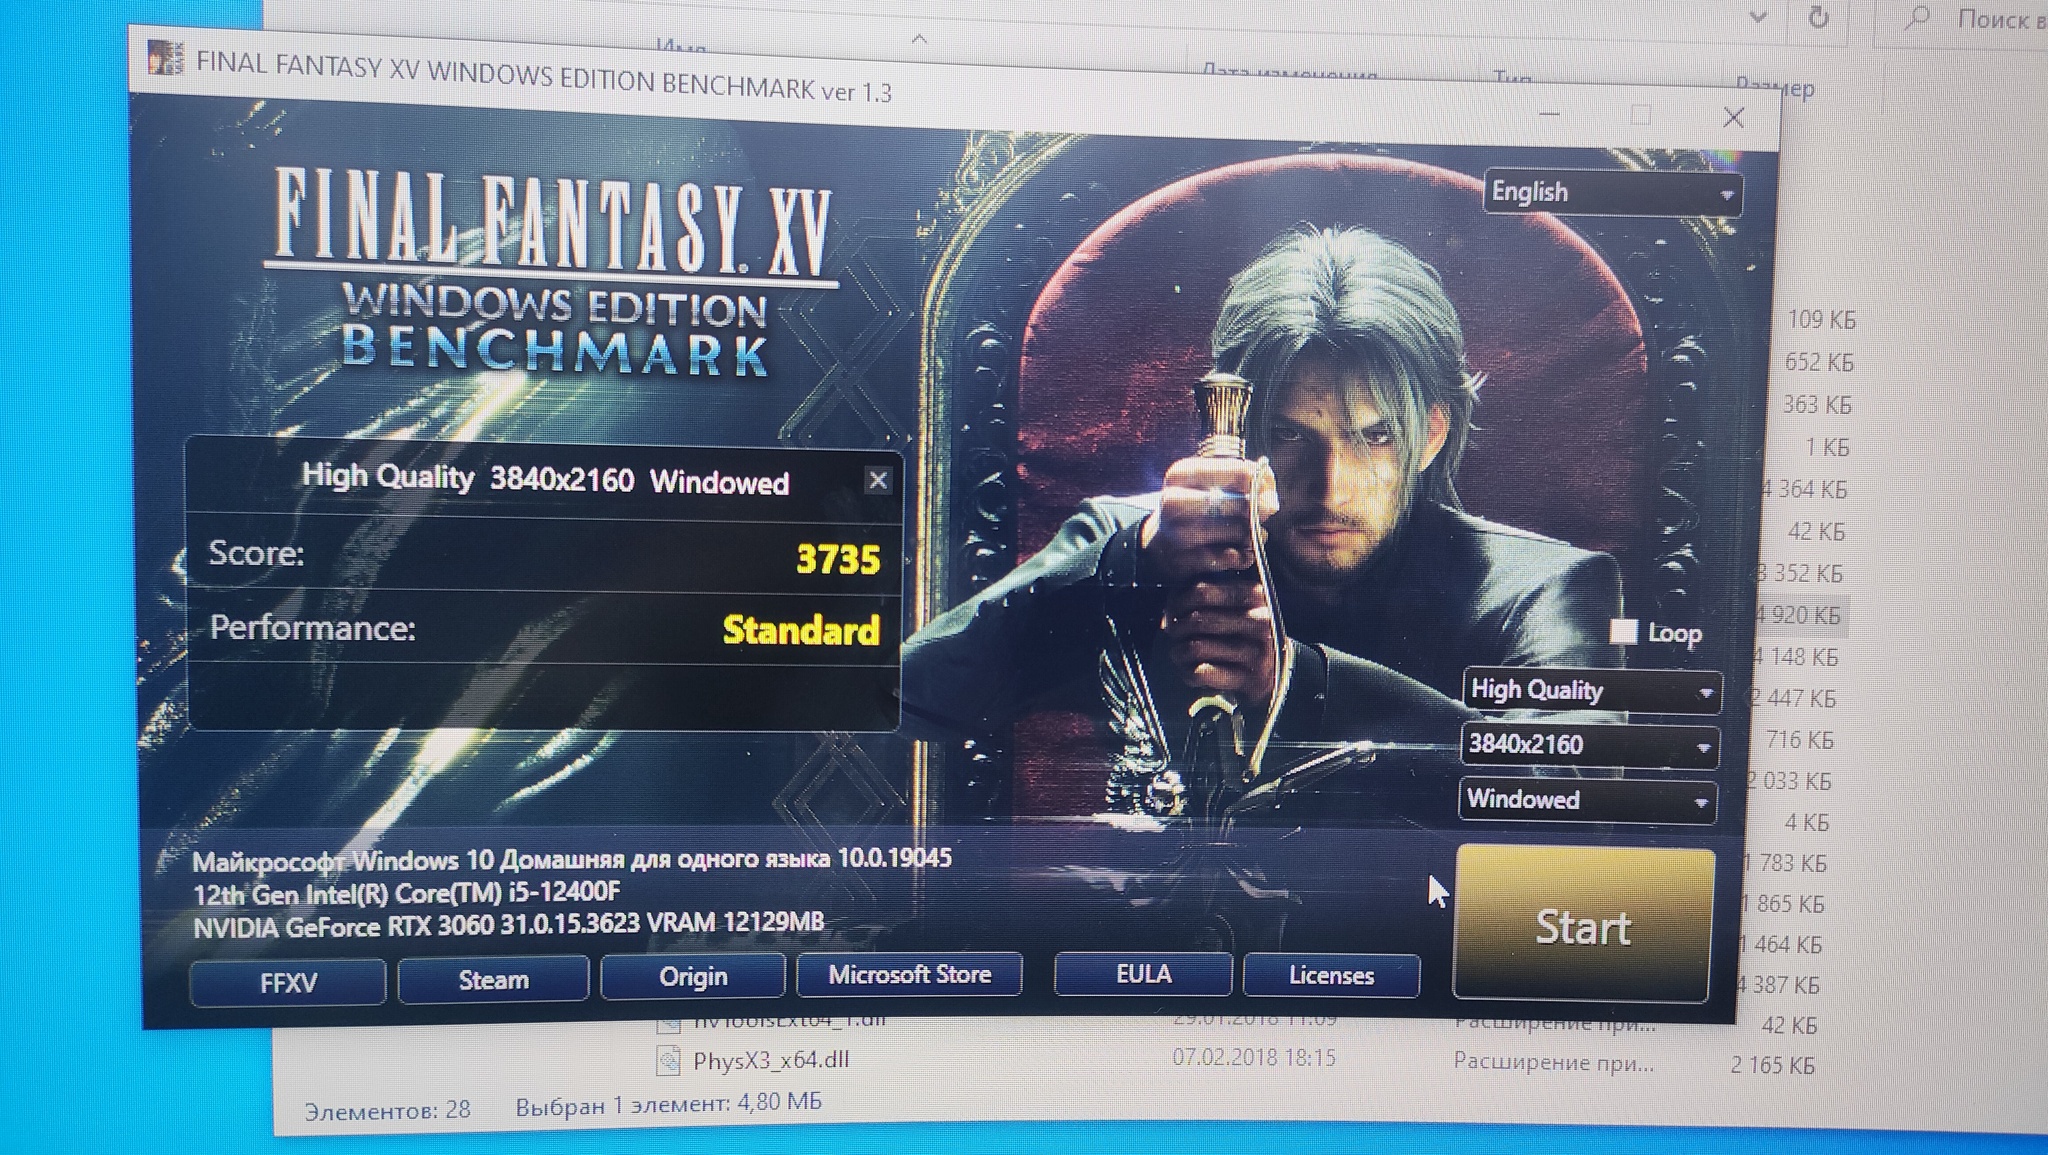Click the Элементов: 28 status bar text
The image size is (2048, 1155).
pos(387,1110)
